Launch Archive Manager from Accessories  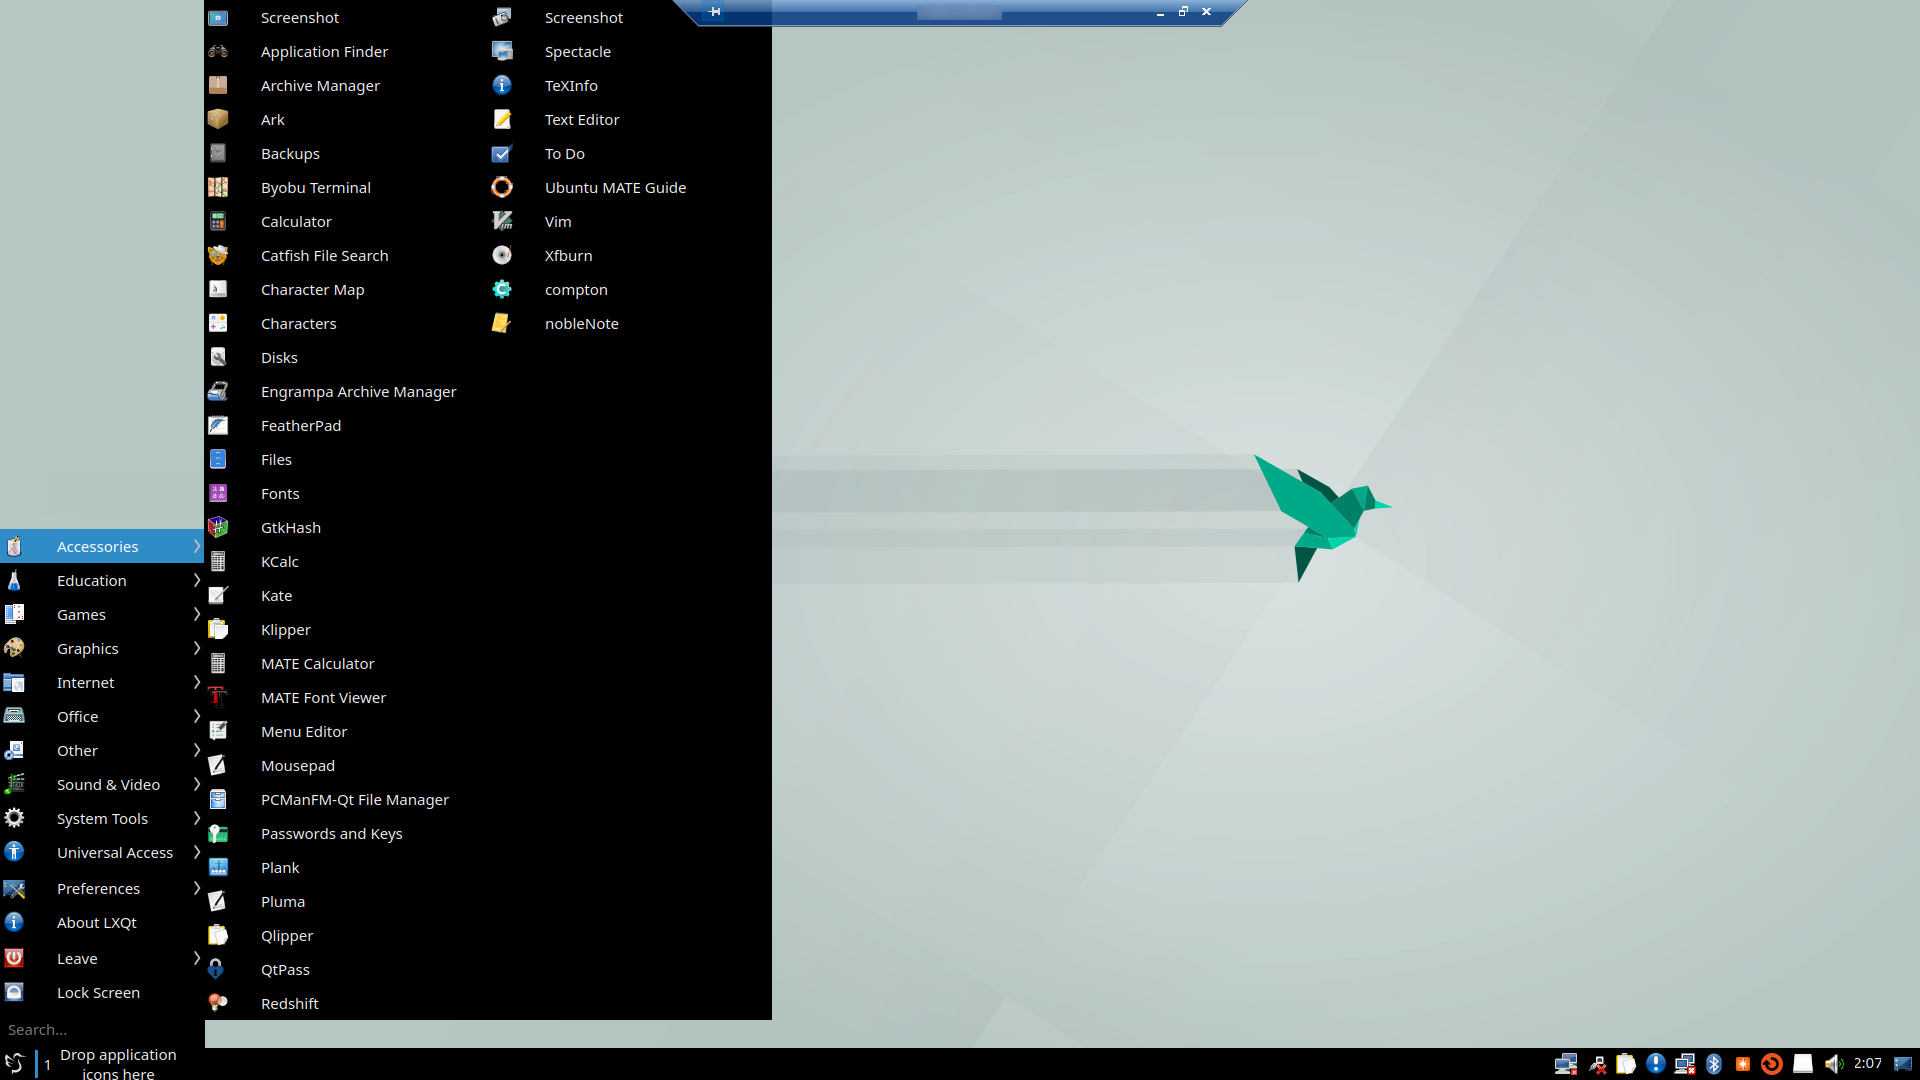pos(346,86)
